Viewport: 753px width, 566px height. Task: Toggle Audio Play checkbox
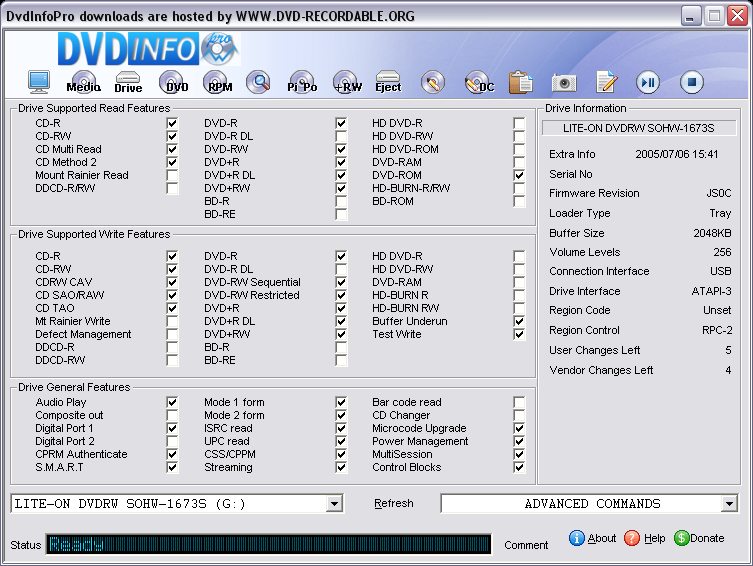pyautogui.click(x=172, y=402)
